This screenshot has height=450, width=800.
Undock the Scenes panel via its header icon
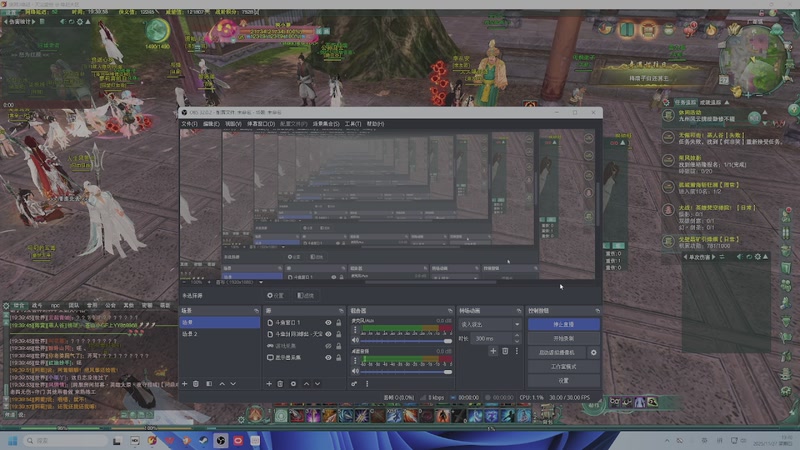click(256, 311)
